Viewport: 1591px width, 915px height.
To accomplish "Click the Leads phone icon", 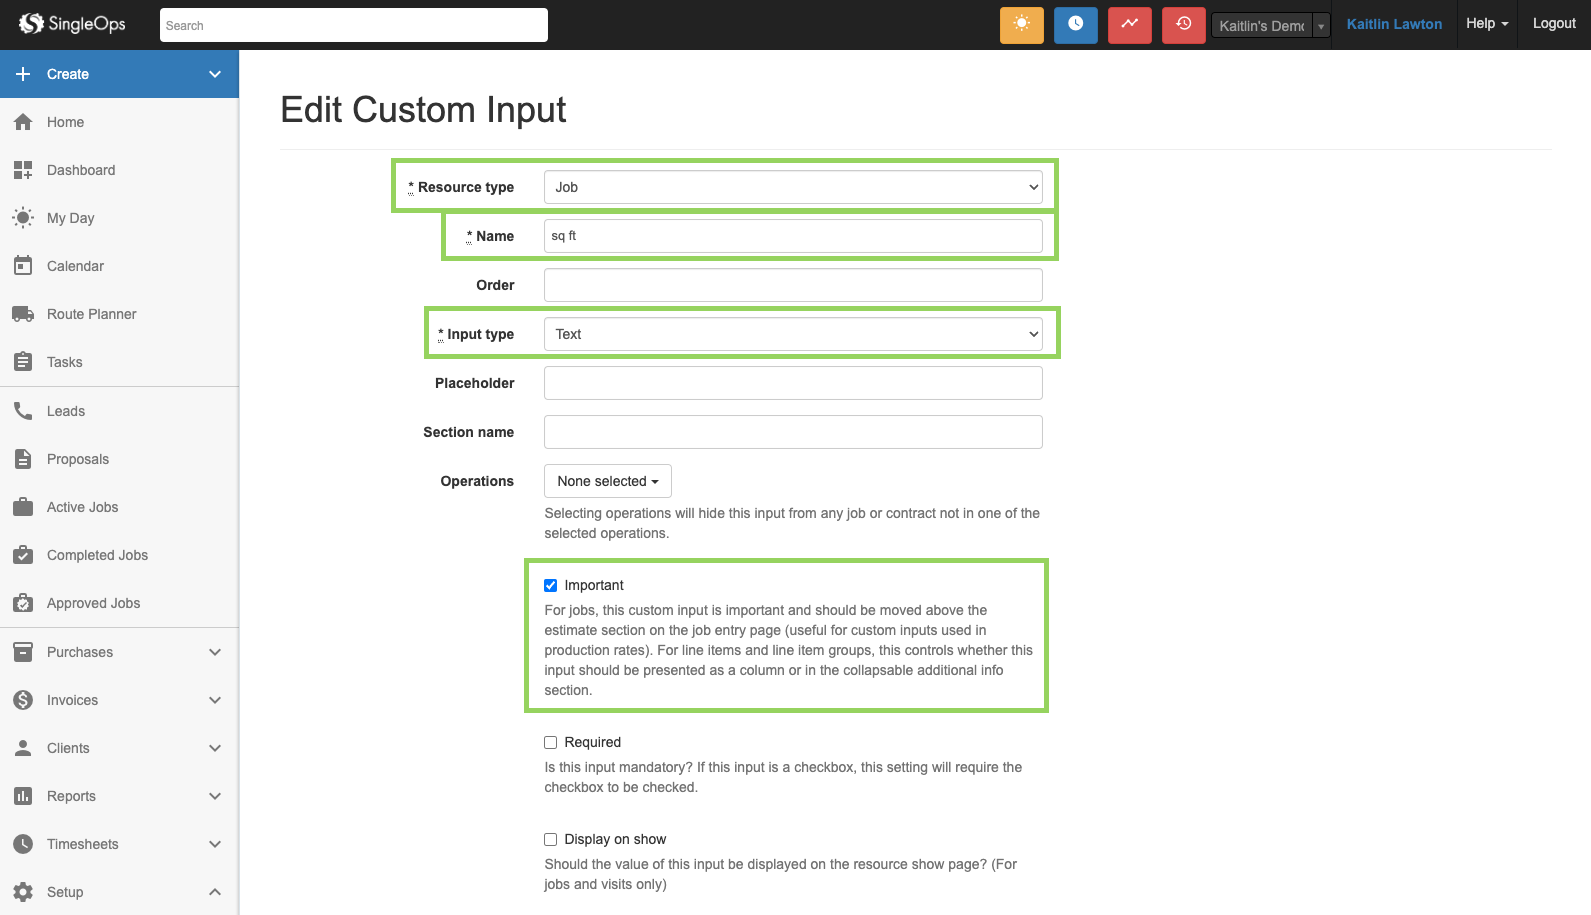I will pyautogui.click(x=23, y=411).
